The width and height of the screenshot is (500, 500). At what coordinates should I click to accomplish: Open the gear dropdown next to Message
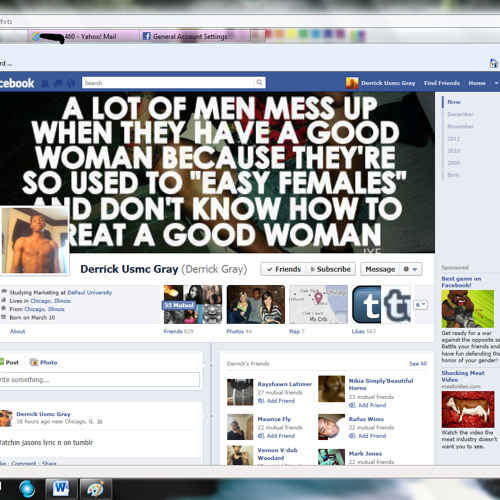410,269
